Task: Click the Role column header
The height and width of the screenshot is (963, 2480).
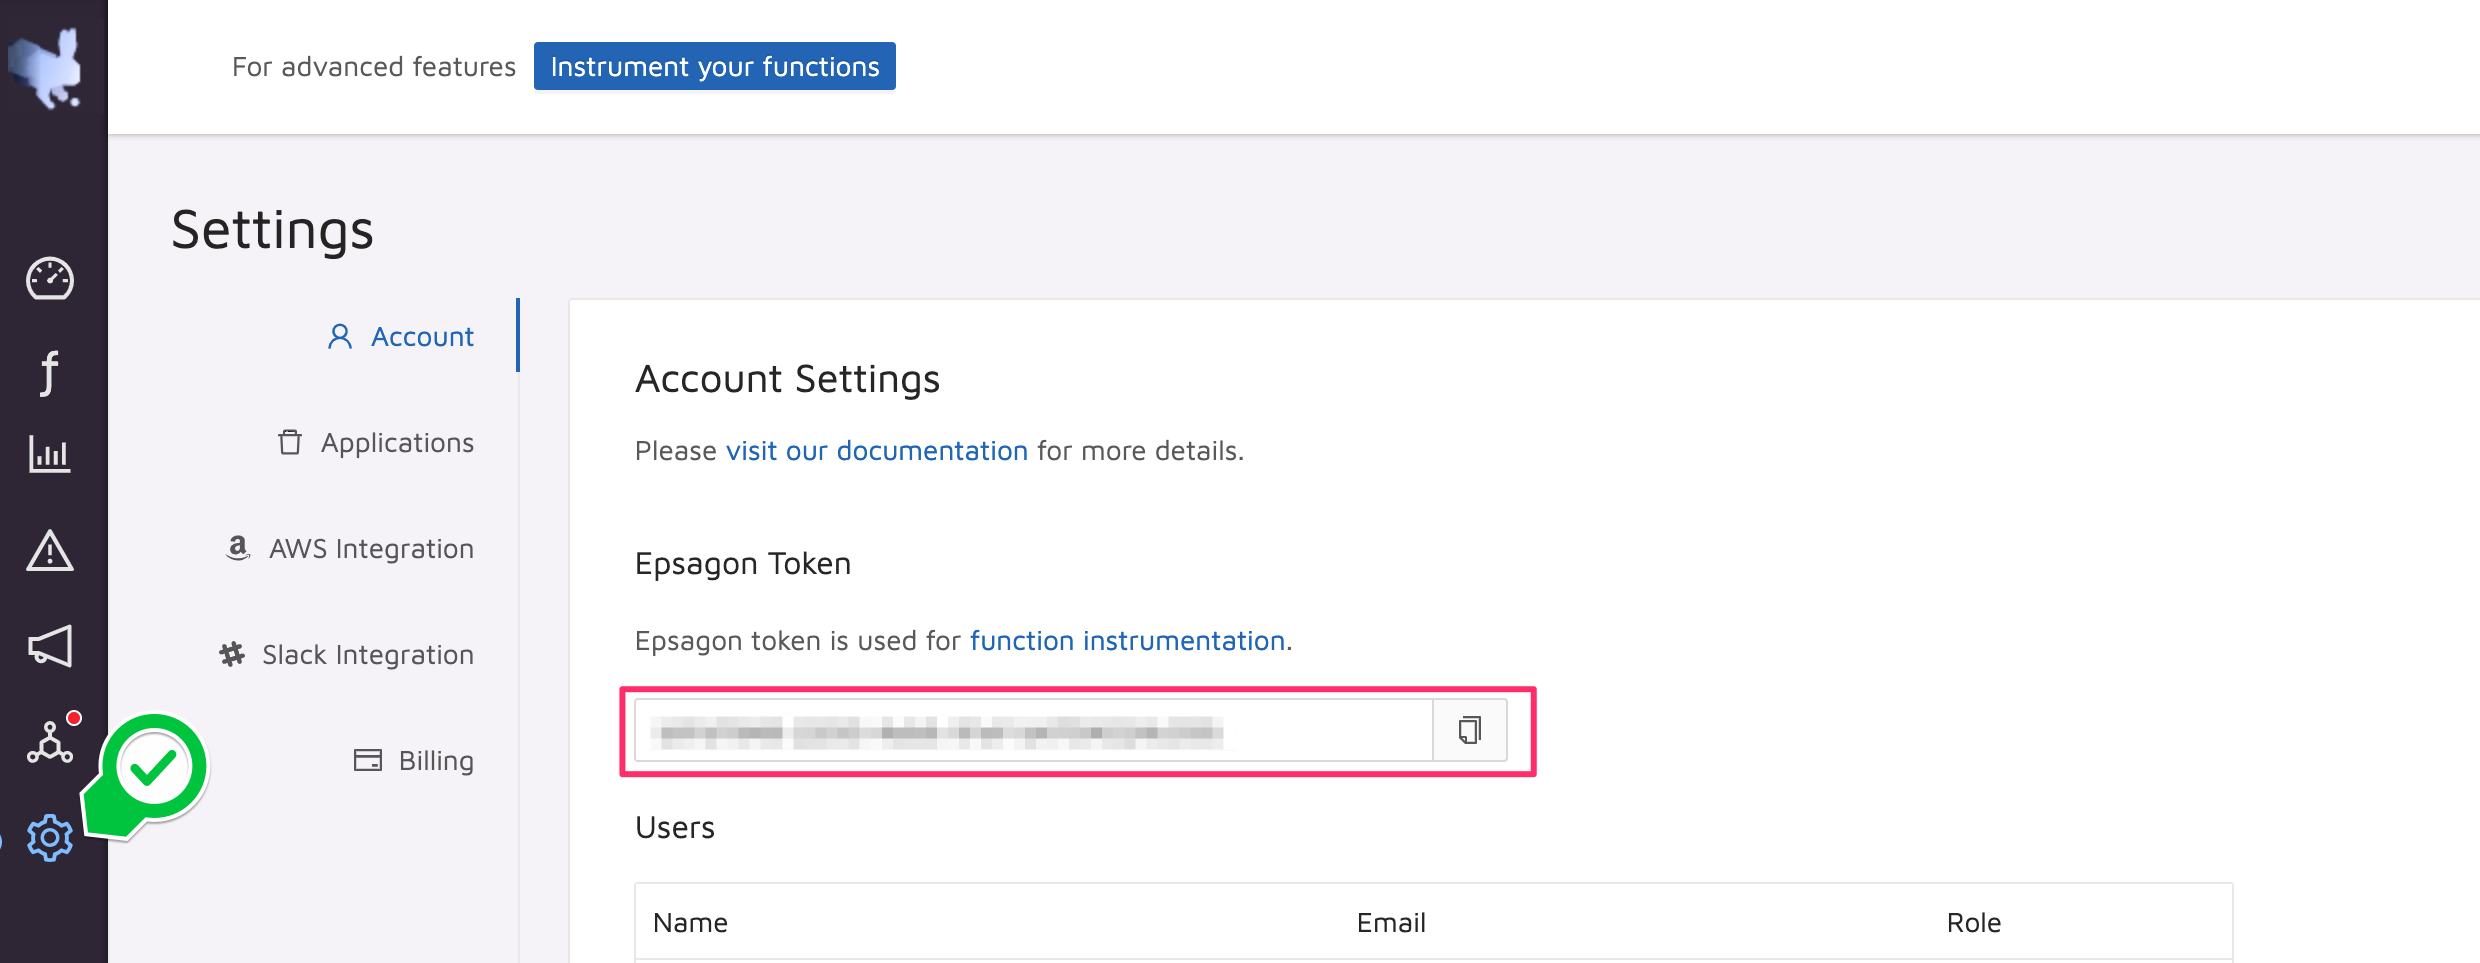Action: [1974, 923]
